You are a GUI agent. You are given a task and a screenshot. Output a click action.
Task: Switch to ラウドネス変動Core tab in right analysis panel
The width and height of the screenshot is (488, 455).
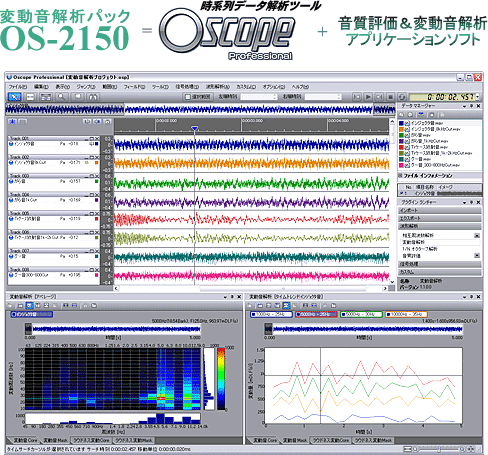pos(330,440)
